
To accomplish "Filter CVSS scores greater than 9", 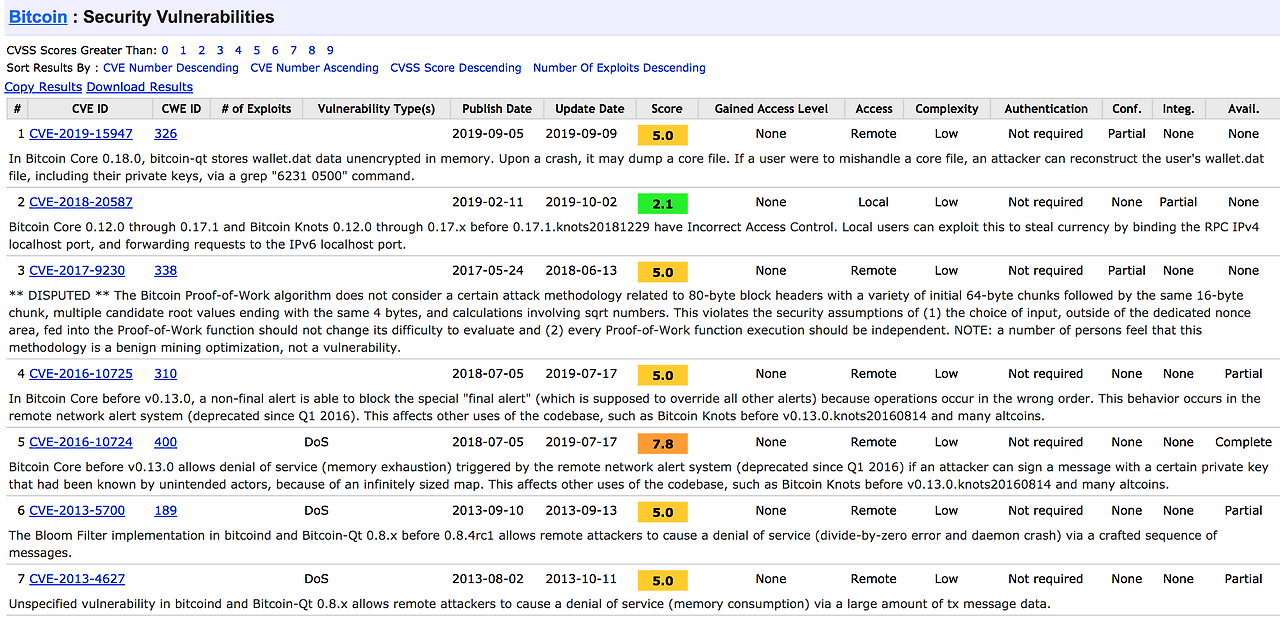I will pos(330,50).
